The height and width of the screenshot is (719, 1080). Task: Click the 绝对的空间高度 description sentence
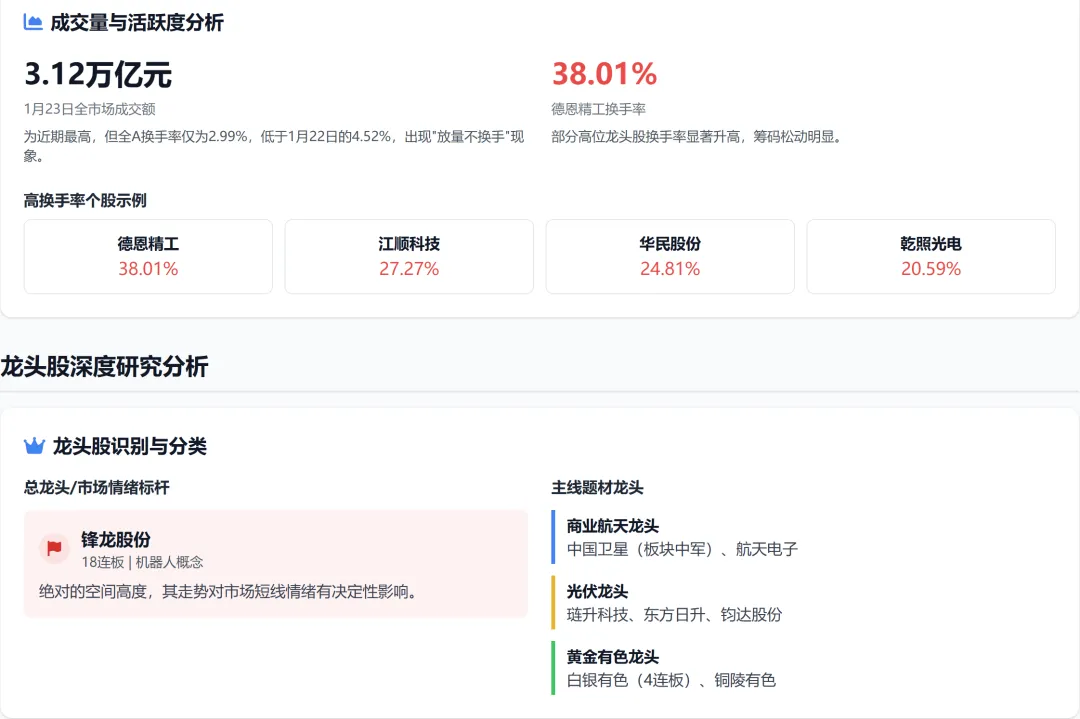tap(229, 592)
